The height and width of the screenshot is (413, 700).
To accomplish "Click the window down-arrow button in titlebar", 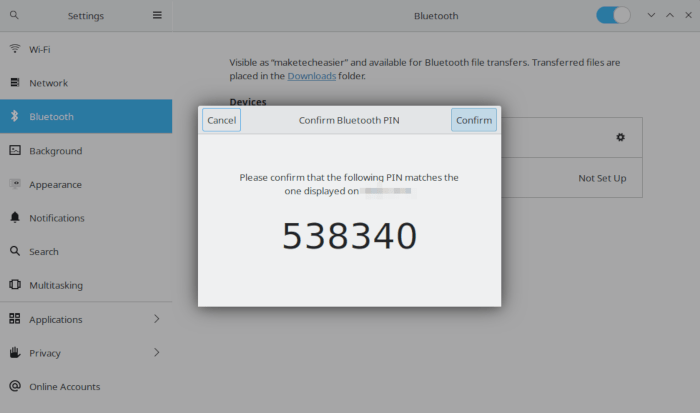I will click(651, 15).
